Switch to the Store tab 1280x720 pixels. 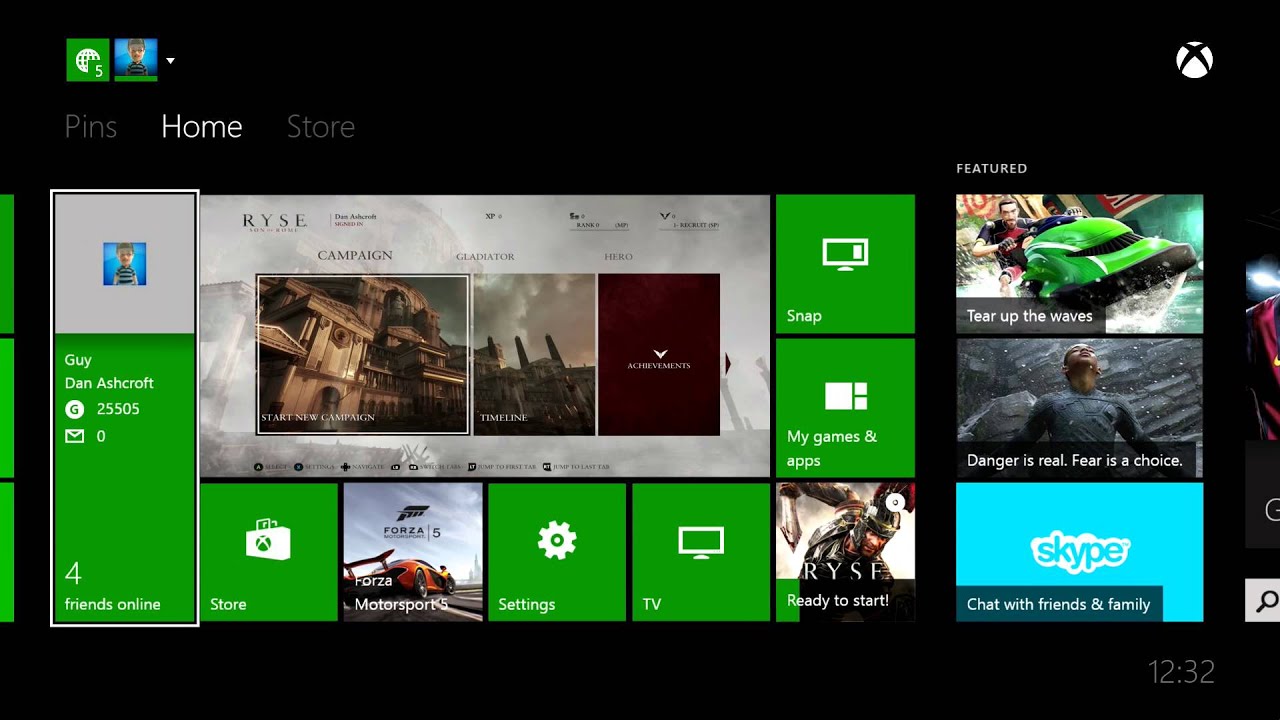[x=321, y=126]
